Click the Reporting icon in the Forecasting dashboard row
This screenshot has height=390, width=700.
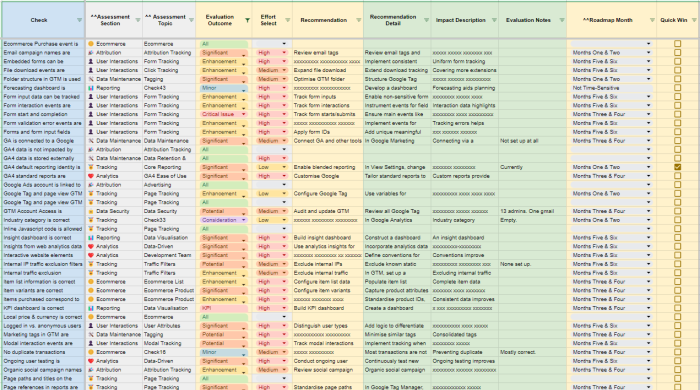pyautogui.click(x=91, y=88)
